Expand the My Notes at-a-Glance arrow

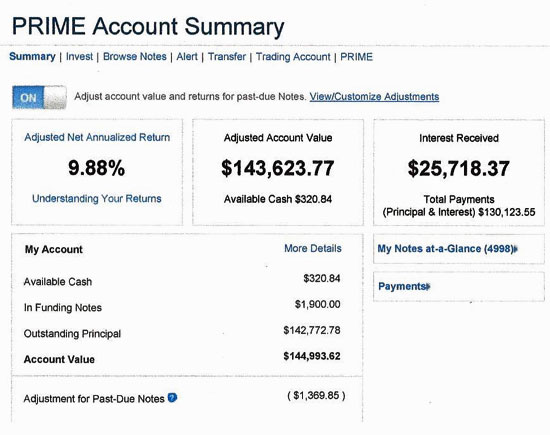(x=515, y=249)
